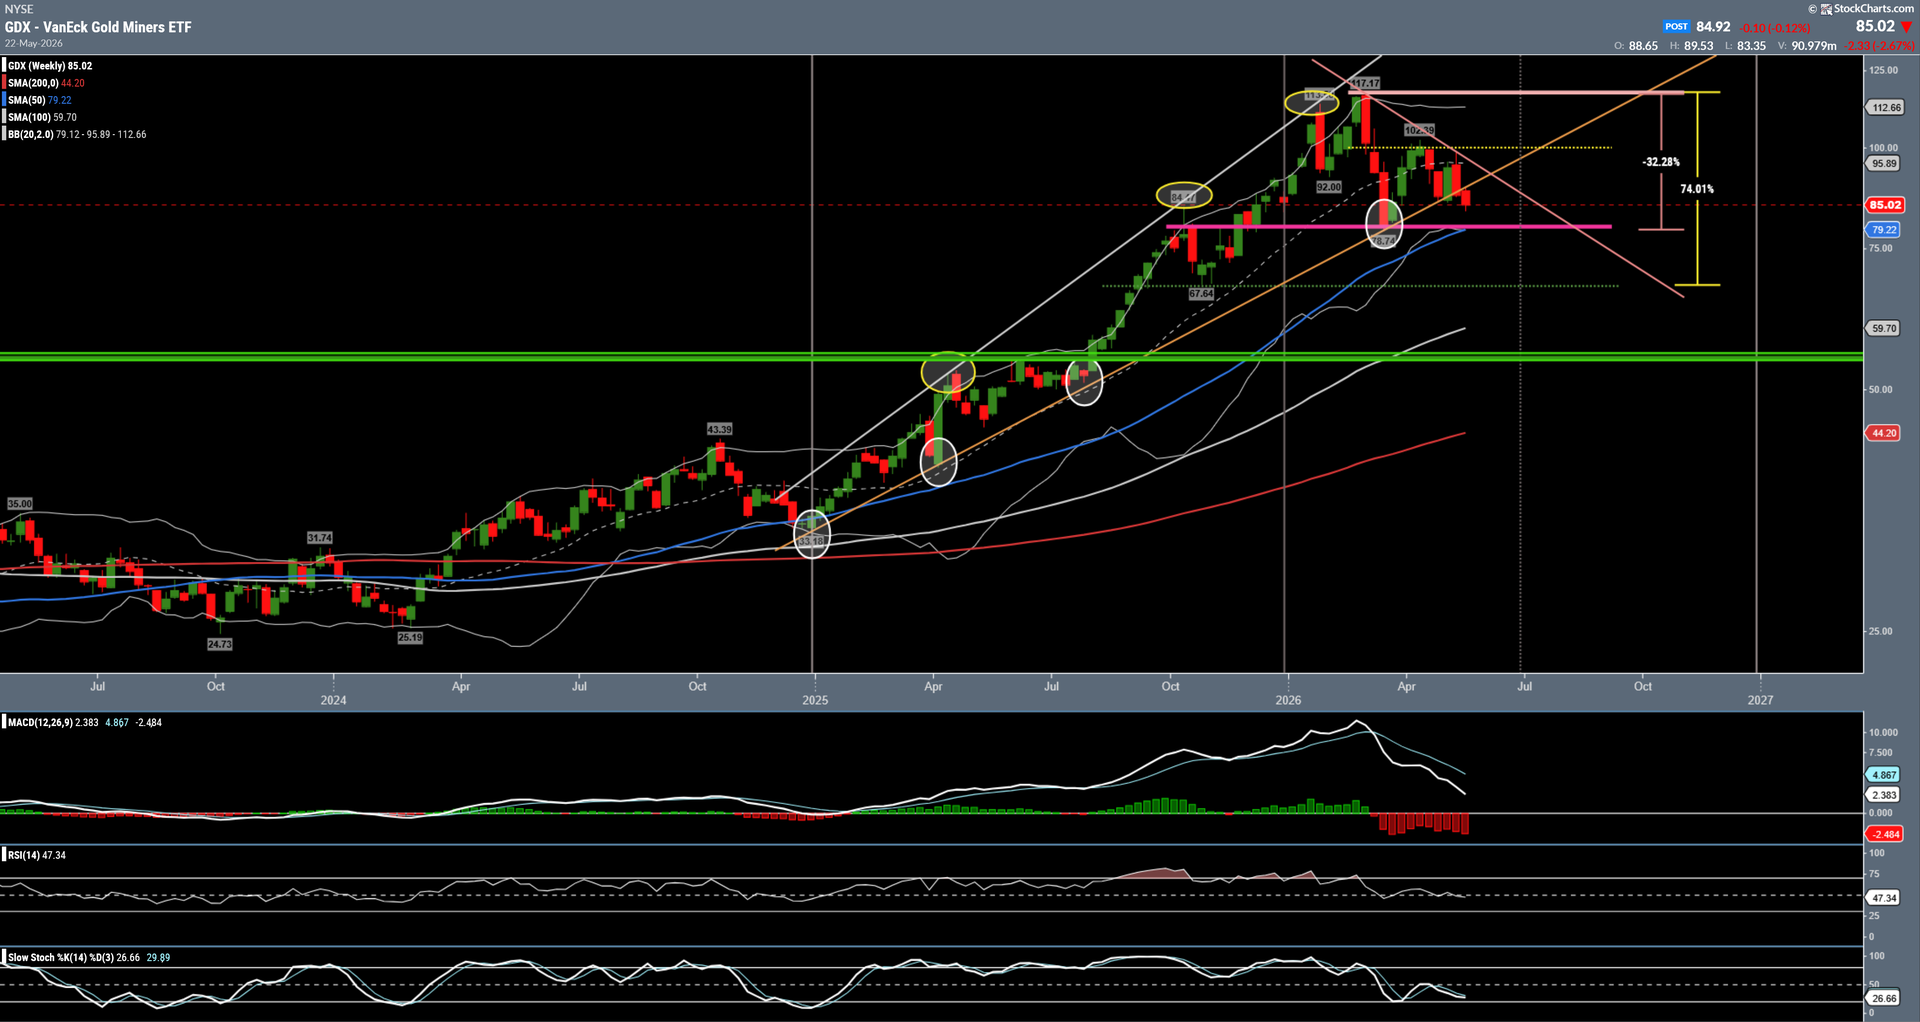Click the 2024 year label on time axis
This screenshot has height=1022, width=1920.
coord(333,700)
